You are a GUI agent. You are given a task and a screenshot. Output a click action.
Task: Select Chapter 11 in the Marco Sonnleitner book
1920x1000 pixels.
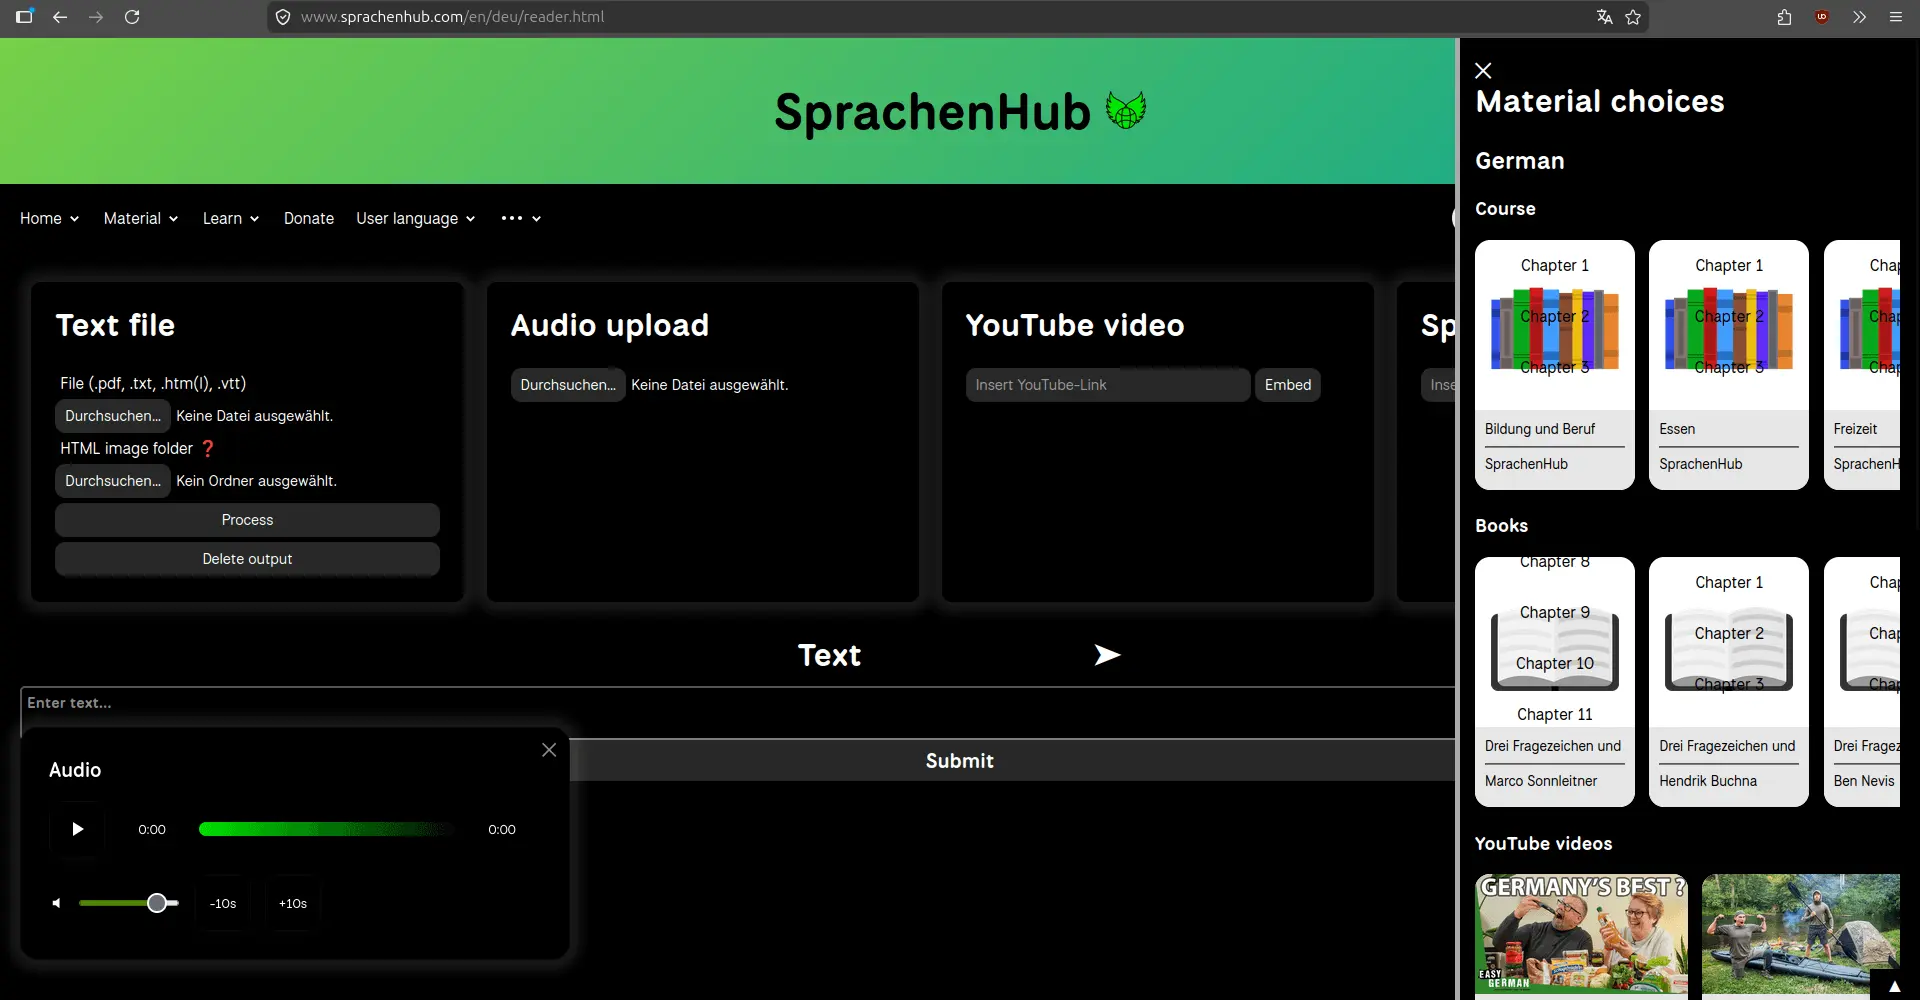pos(1555,714)
